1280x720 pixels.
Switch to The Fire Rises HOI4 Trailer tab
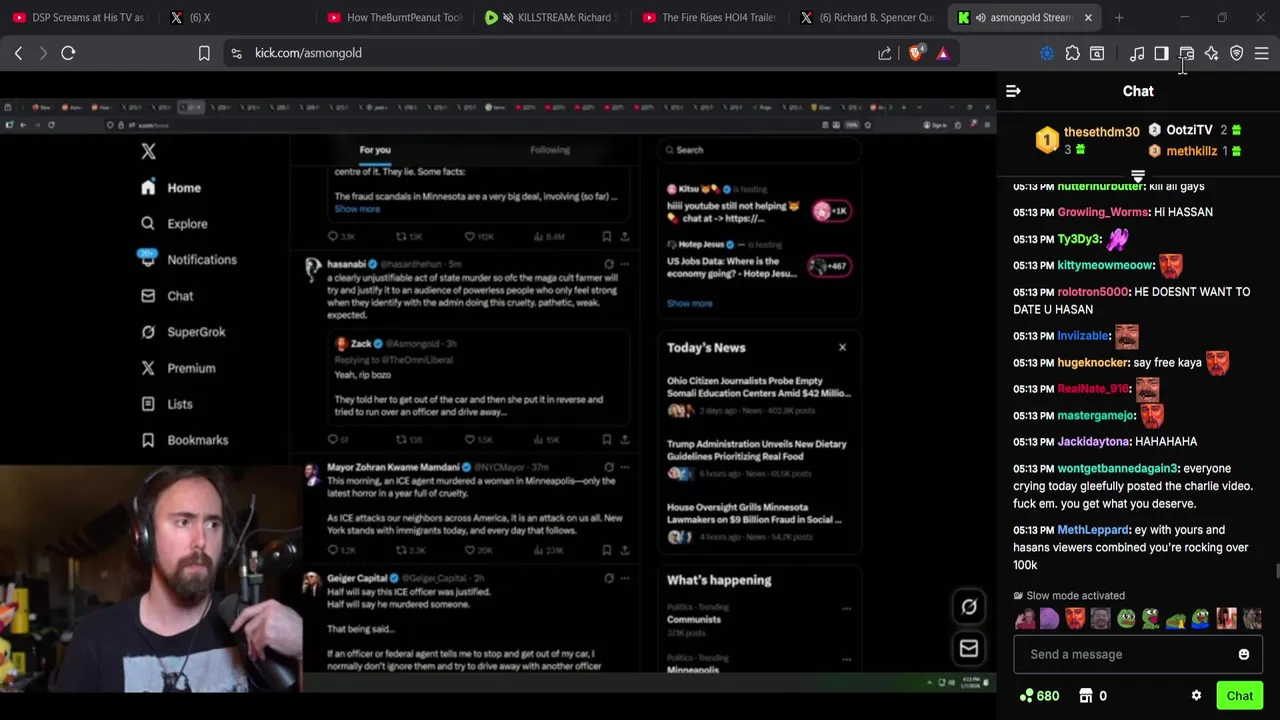[710, 17]
